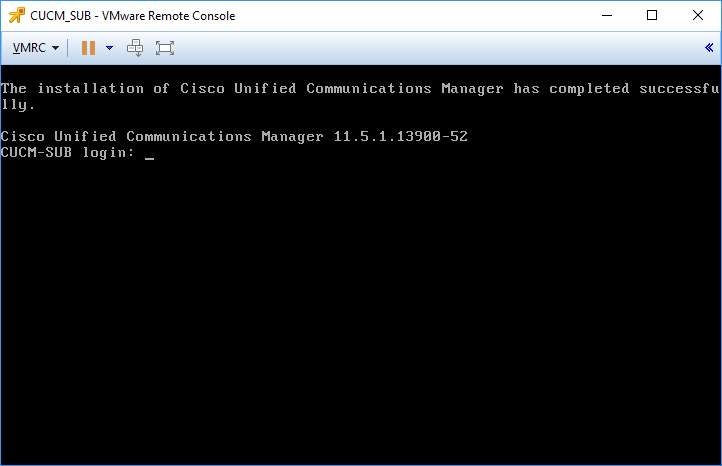This screenshot has width=722, height=466.
Task: Click the VMware Remote Console title bar icon
Action: [x=17, y=15]
